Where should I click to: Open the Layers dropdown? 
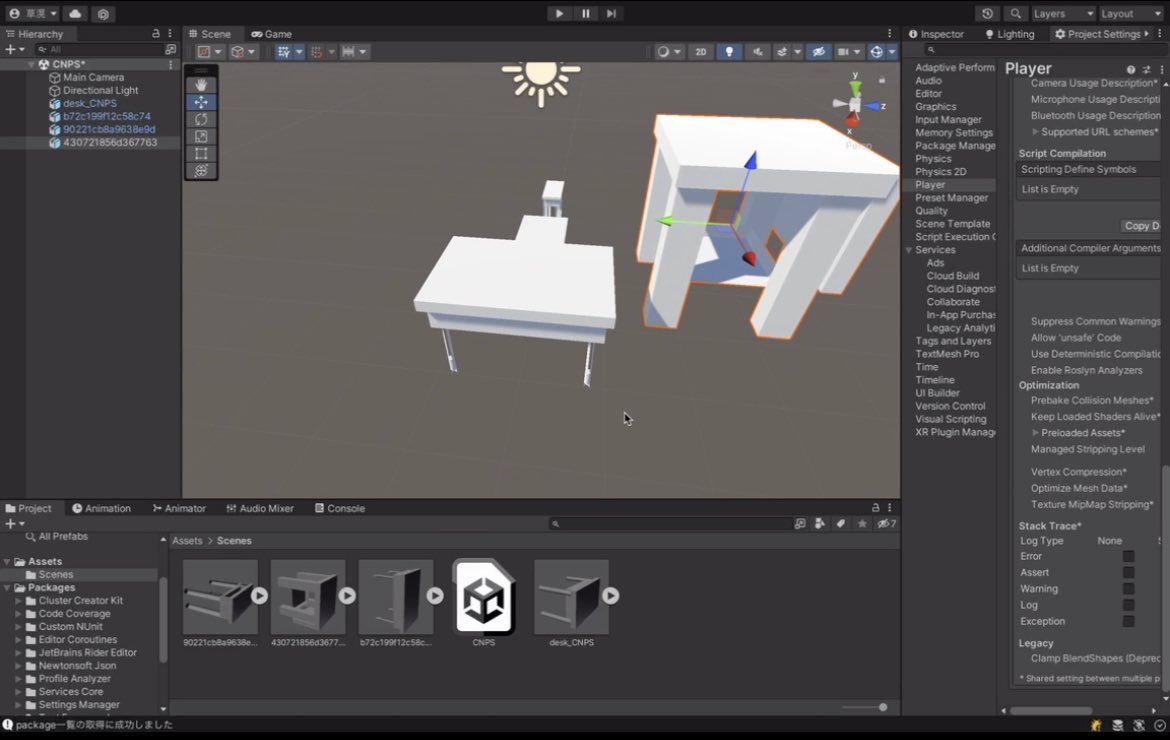click(1063, 13)
